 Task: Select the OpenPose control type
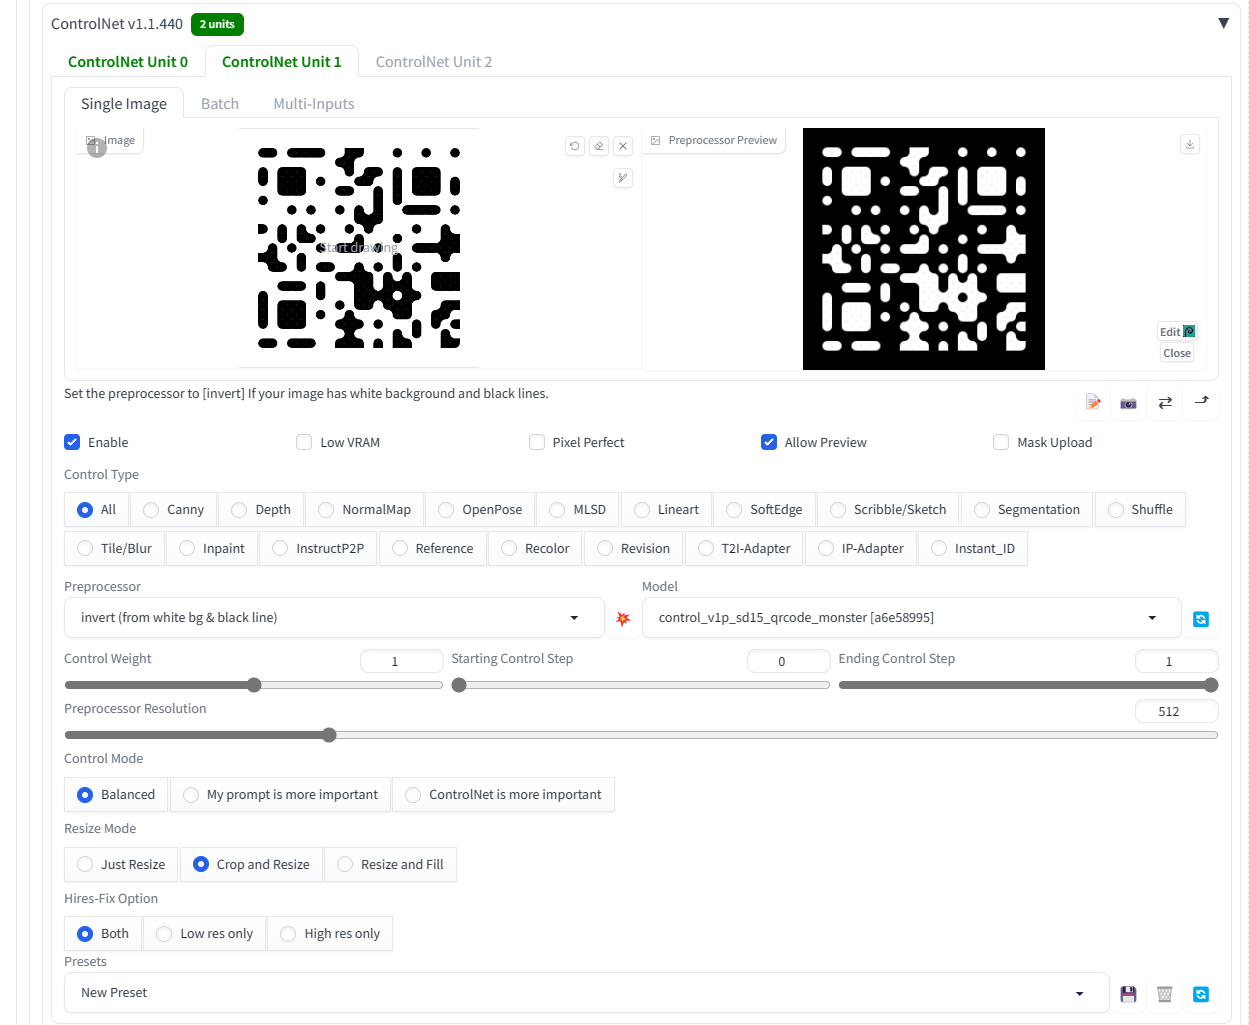pos(480,510)
